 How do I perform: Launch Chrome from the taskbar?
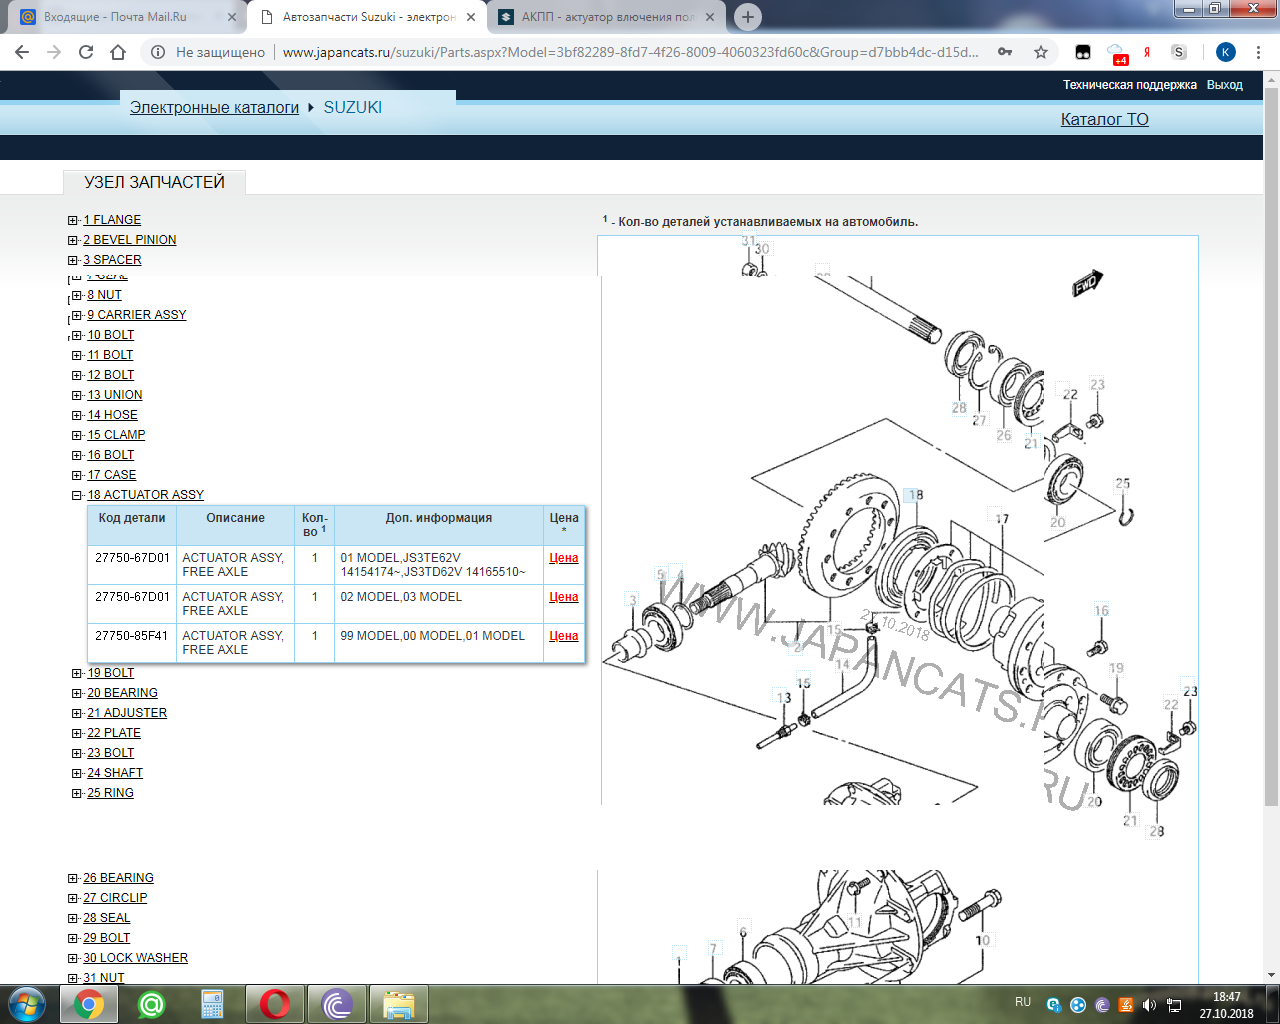pos(89,1003)
